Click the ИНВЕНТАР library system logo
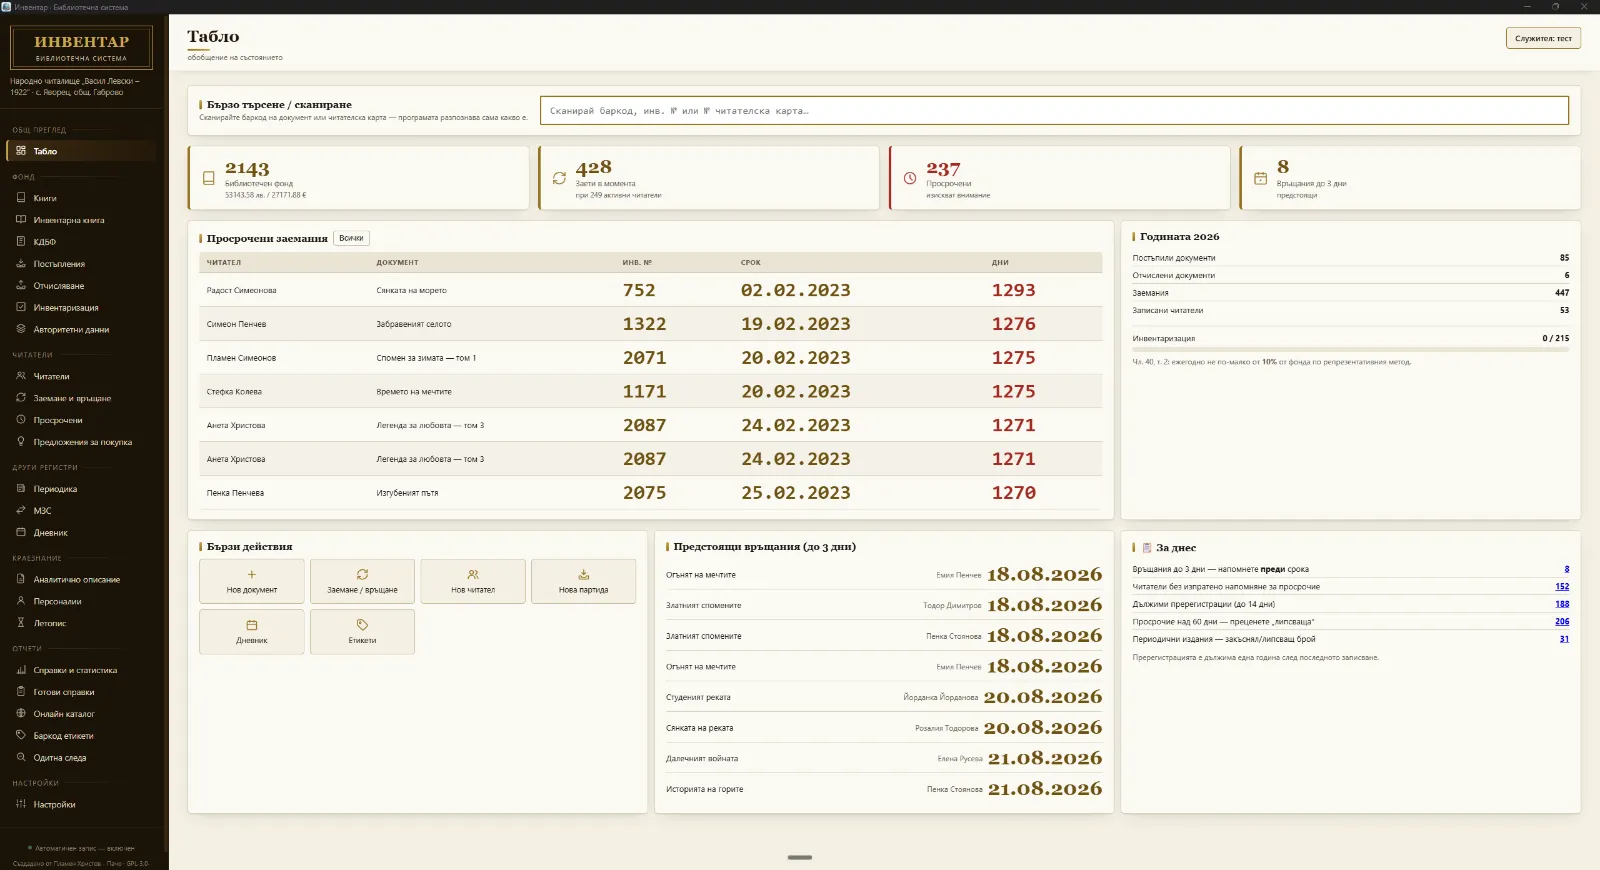 coord(81,47)
